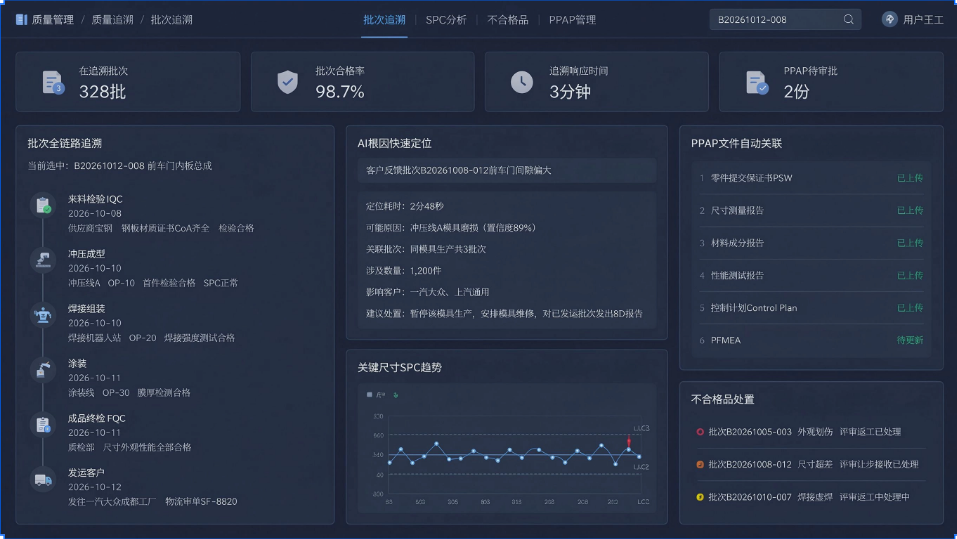The height and width of the screenshot is (539, 957).
Task: Click the yellow status dot for 批次B20261010-007
Action: [x=700, y=497]
